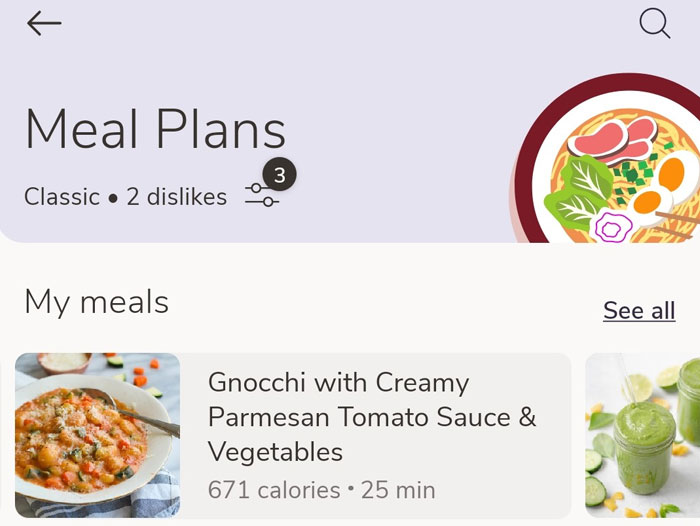Click the My meals section heading
Screen dimensions: 700x526
96,302
